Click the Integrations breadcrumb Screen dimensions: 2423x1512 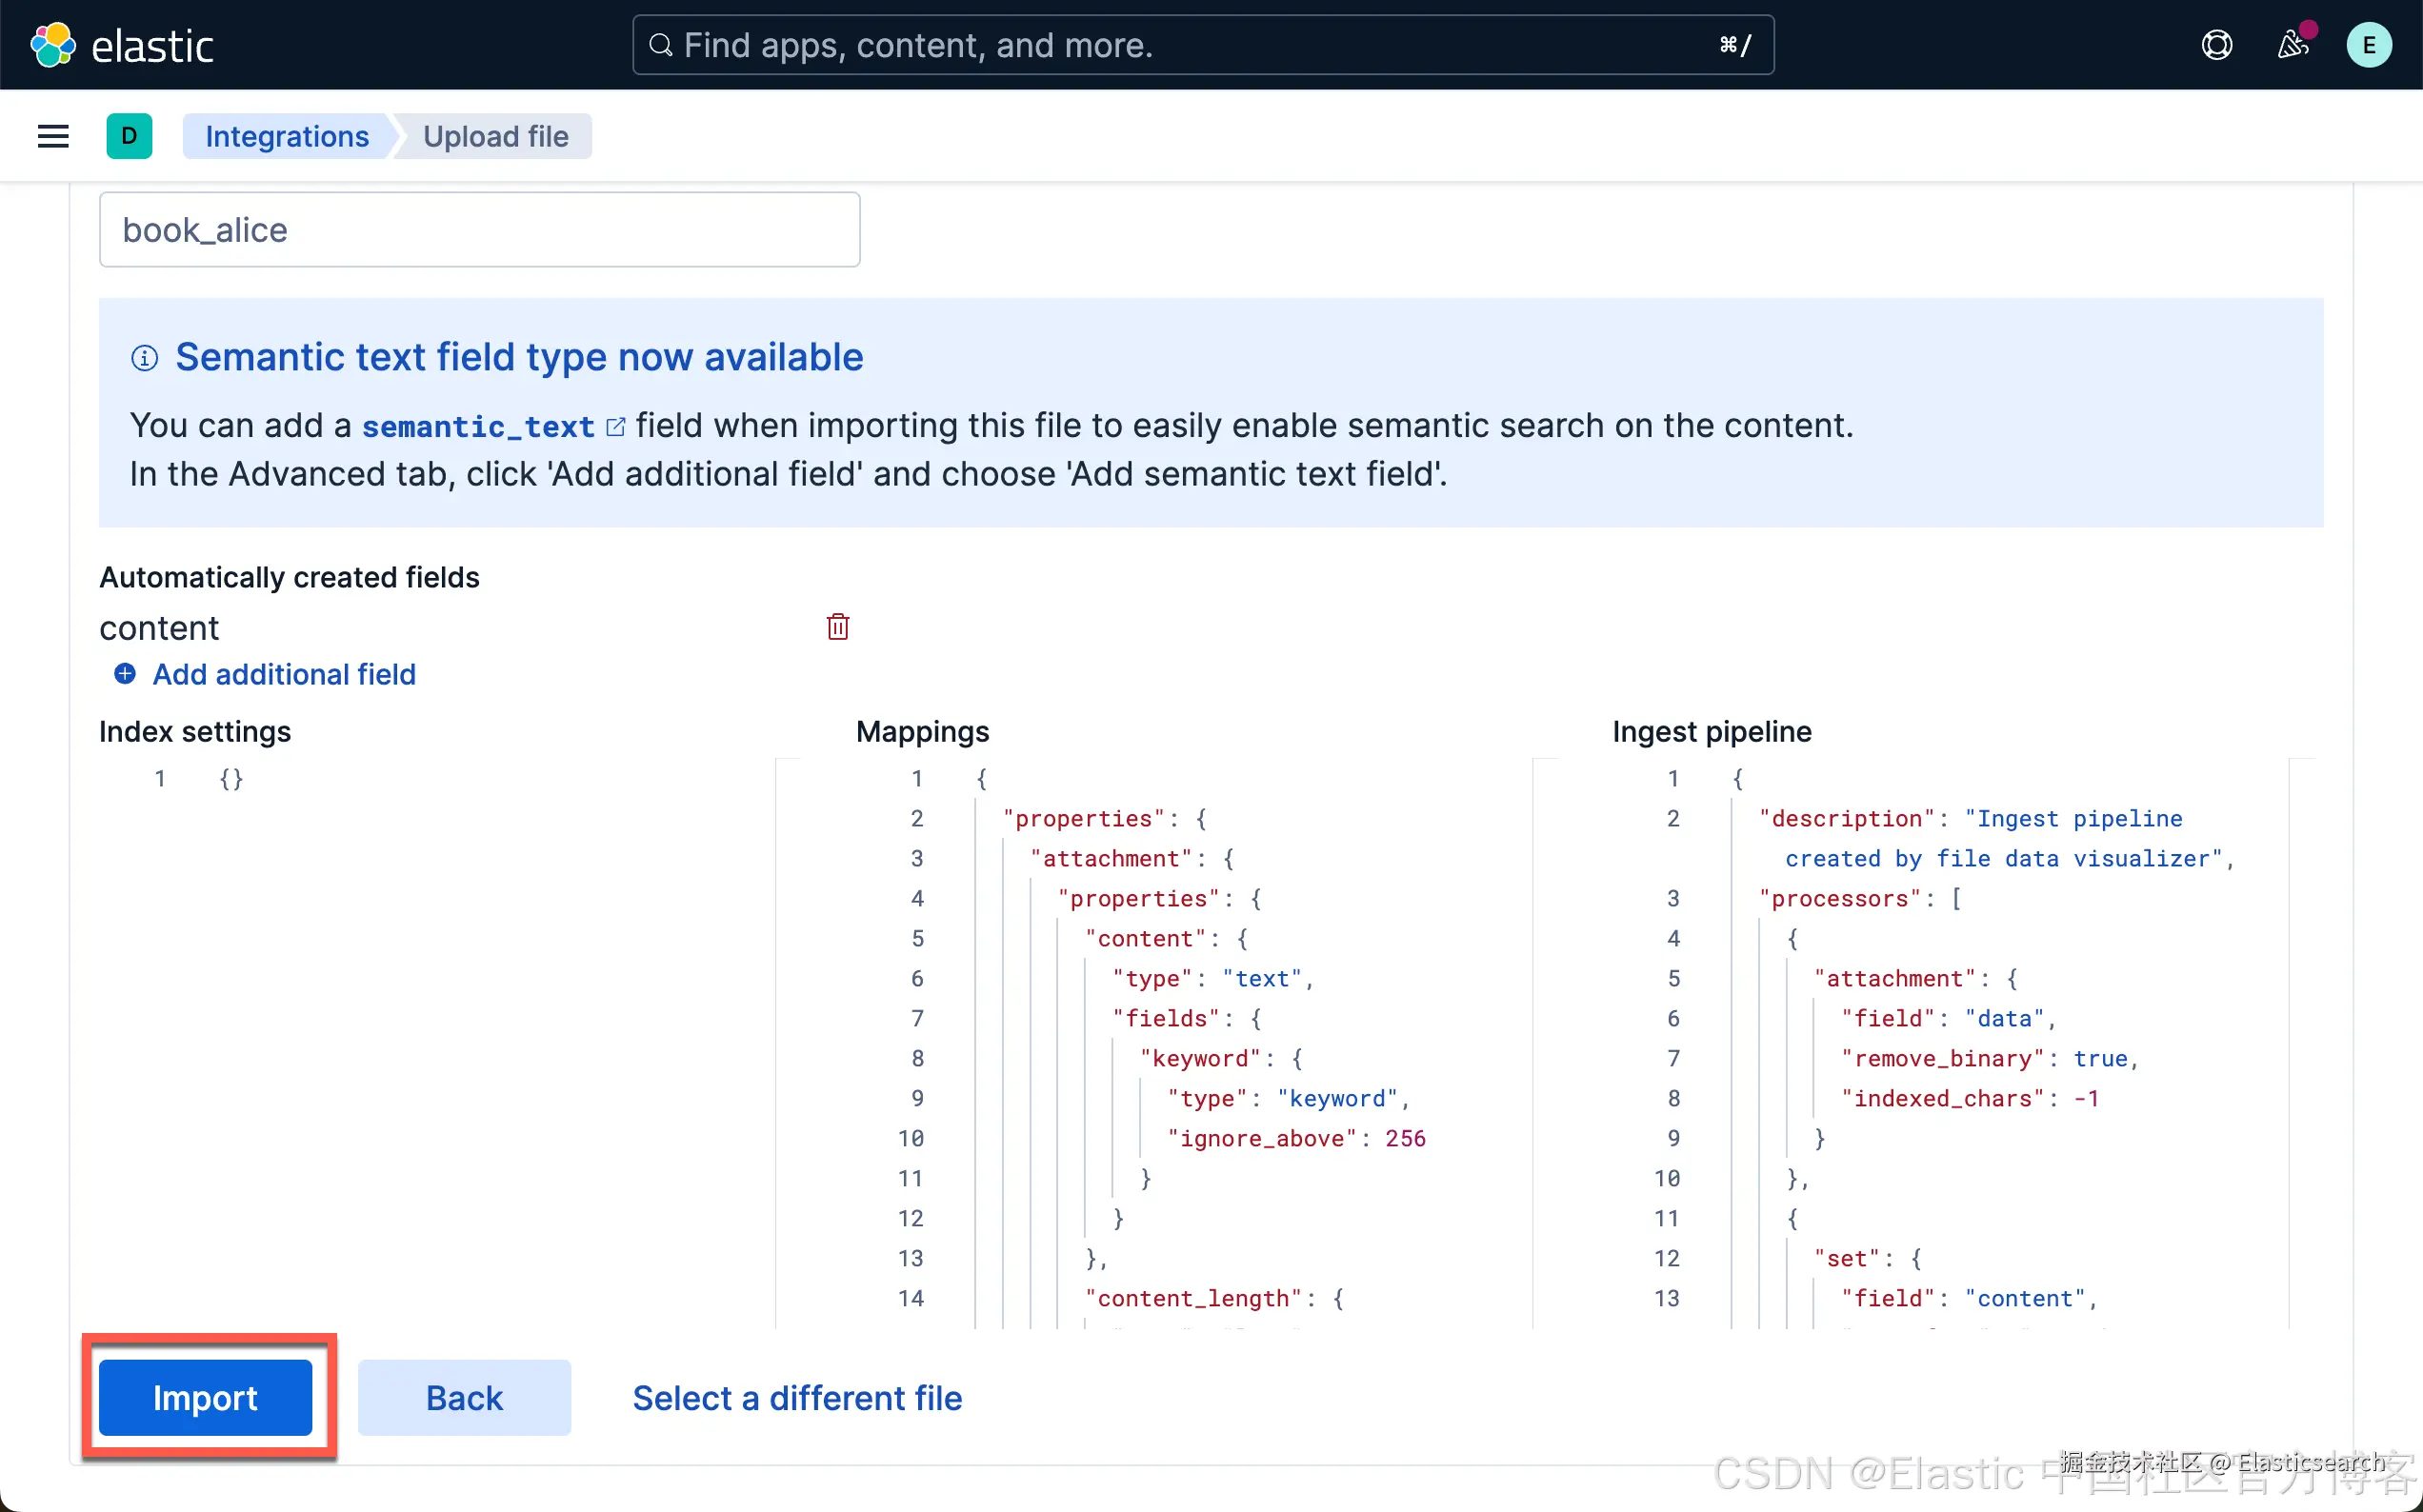click(287, 136)
